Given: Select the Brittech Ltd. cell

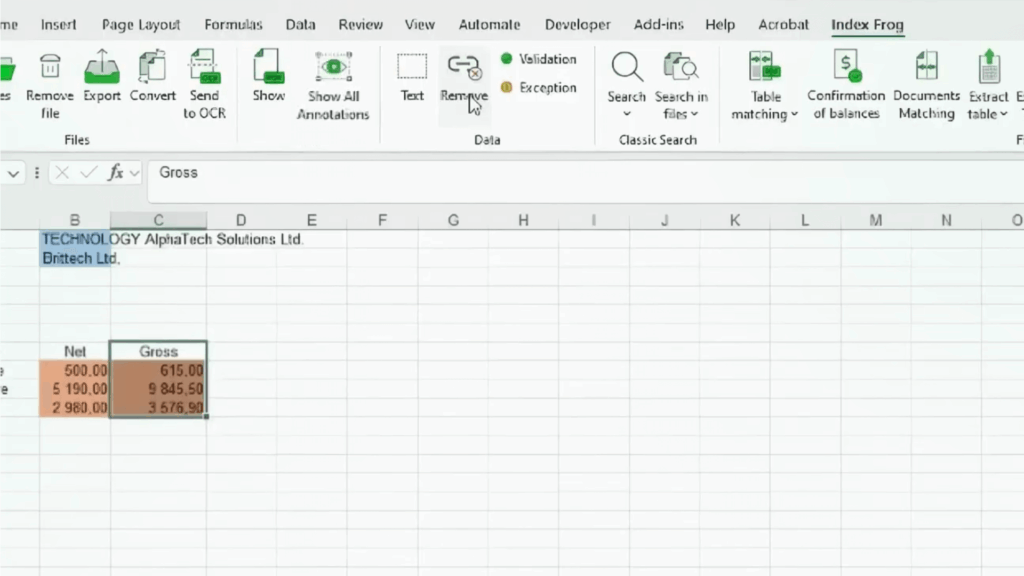Looking at the screenshot, I should 74,258.
